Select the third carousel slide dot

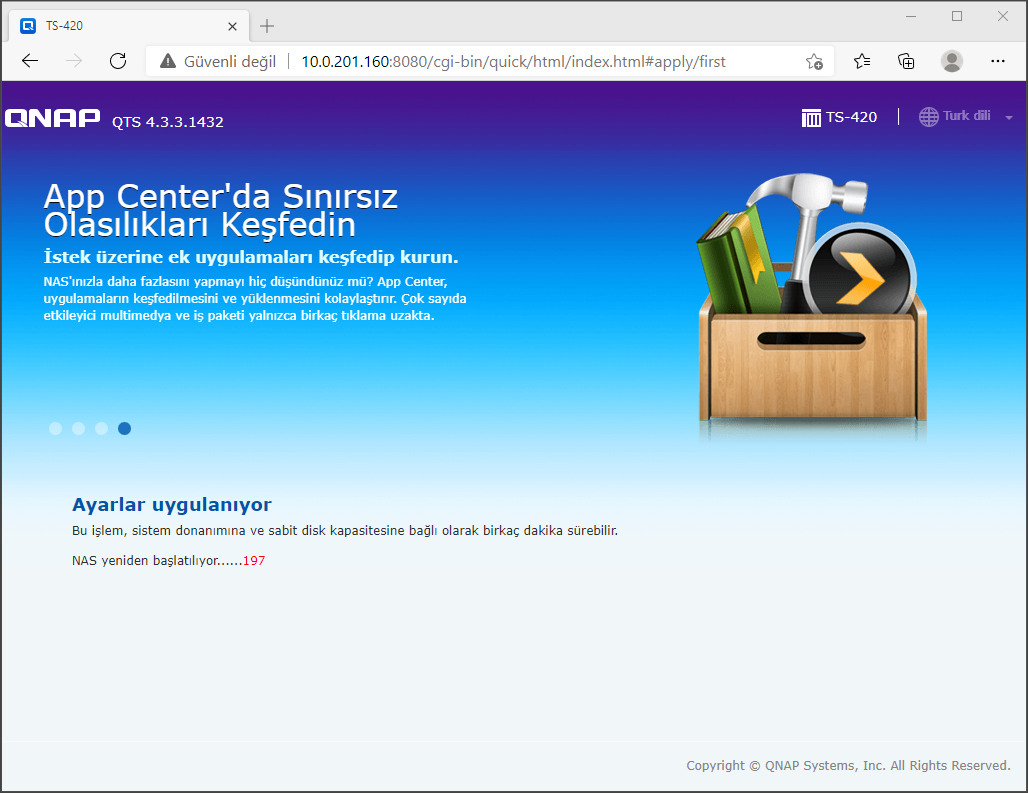pos(101,429)
